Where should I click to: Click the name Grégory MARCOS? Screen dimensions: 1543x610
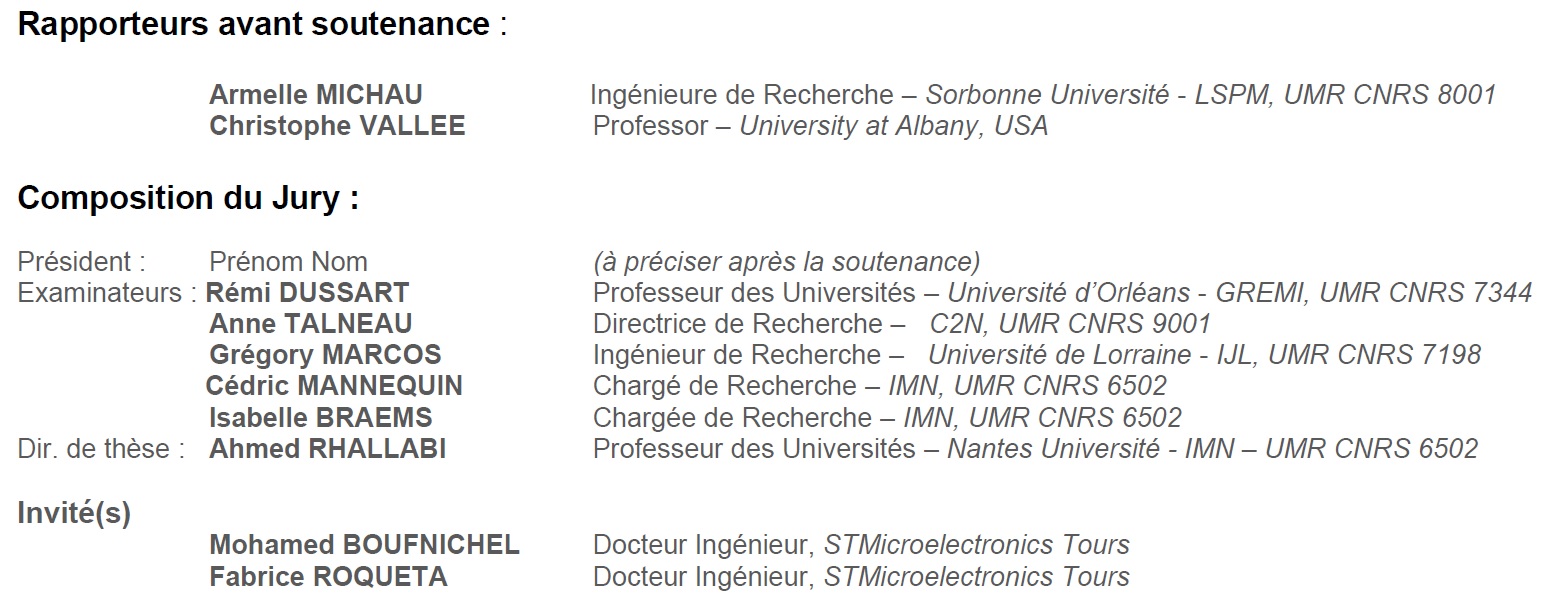click(x=325, y=355)
